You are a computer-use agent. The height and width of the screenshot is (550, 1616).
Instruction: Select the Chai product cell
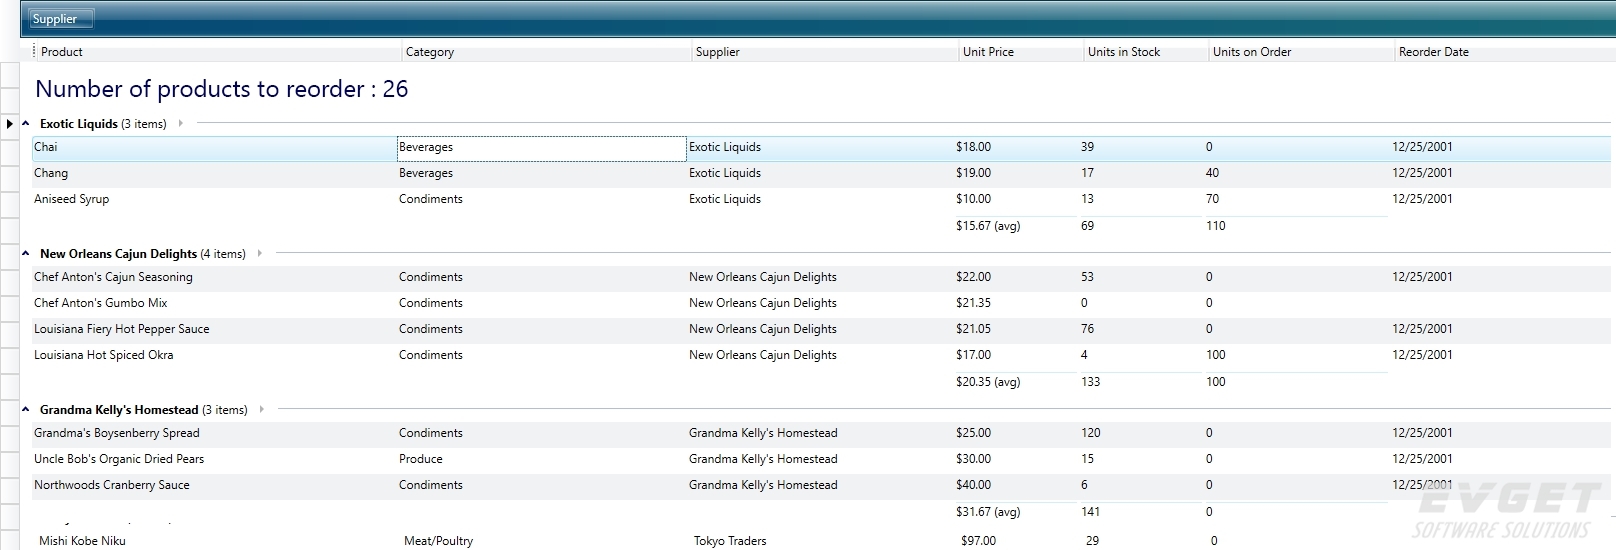tap(214, 148)
